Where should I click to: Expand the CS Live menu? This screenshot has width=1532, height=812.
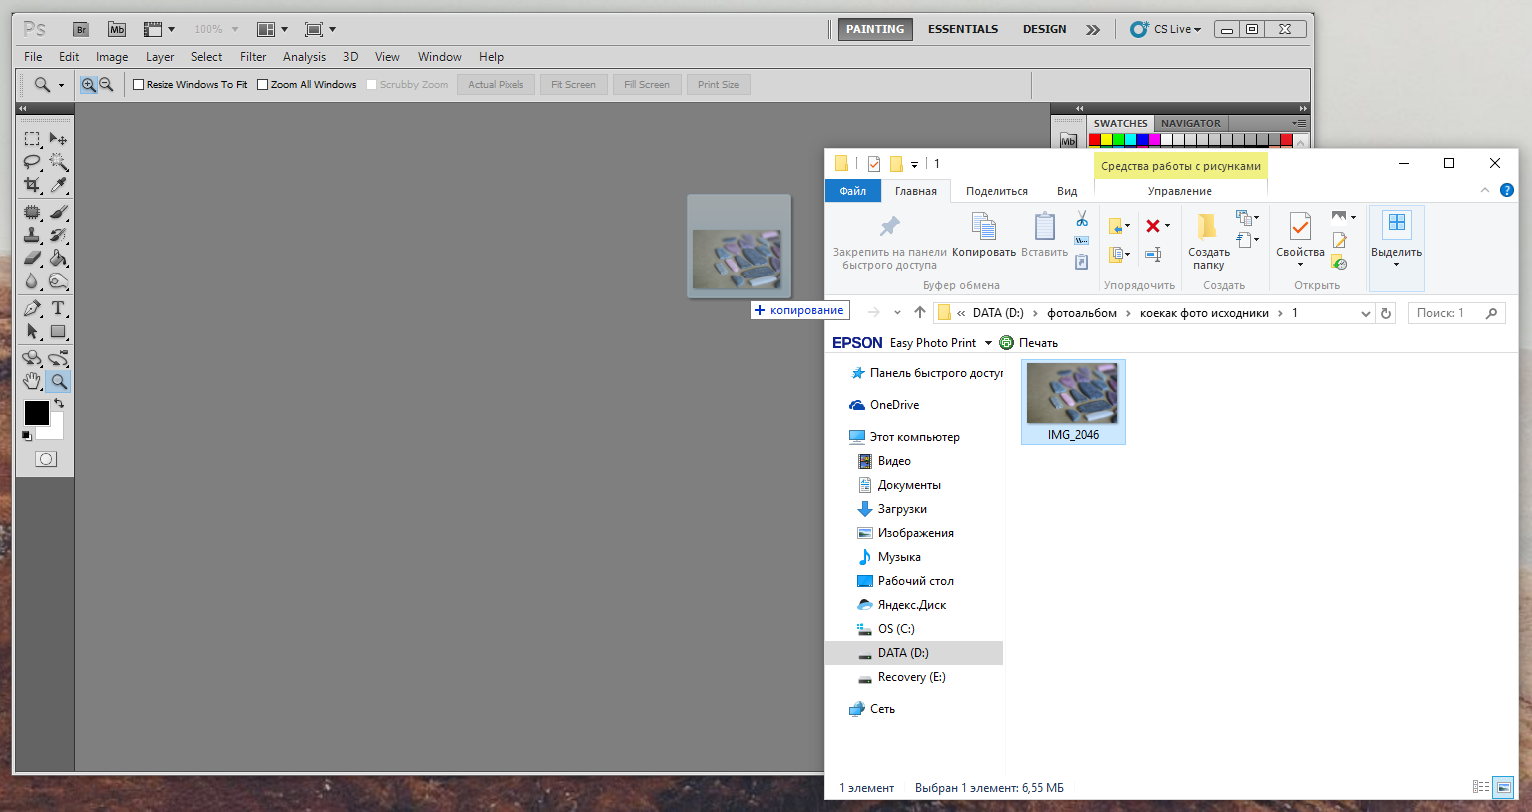1165,29
